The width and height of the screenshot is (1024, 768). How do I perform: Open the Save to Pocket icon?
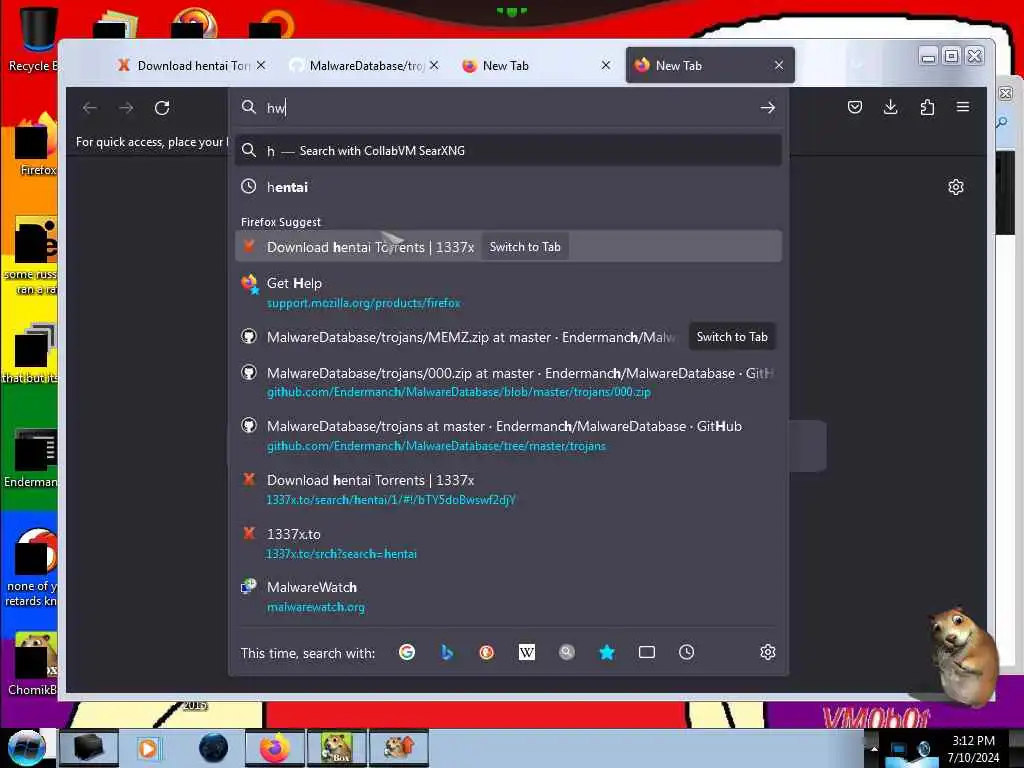854,107
